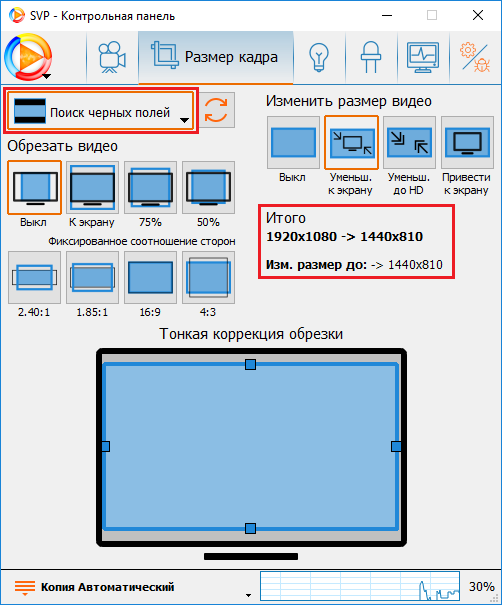Open the performance monitor tab
502x605 pixels.
click(x=423, y=57)
